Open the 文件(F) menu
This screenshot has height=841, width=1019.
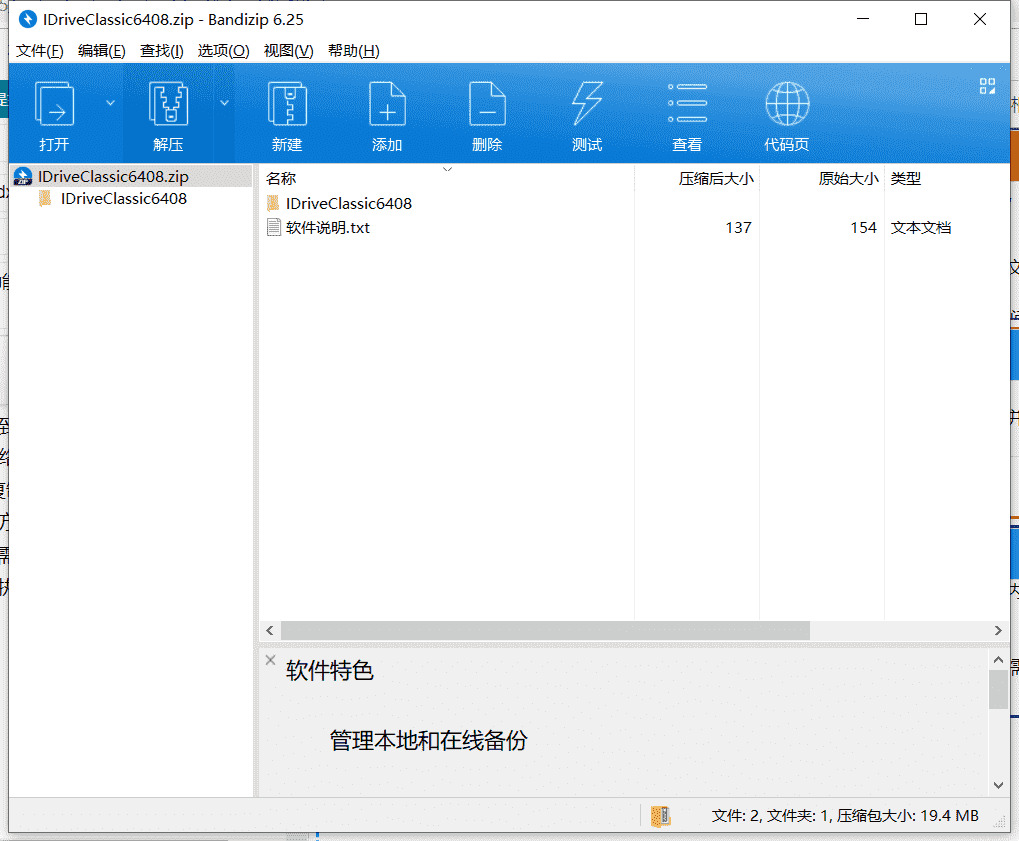point(40,51)
